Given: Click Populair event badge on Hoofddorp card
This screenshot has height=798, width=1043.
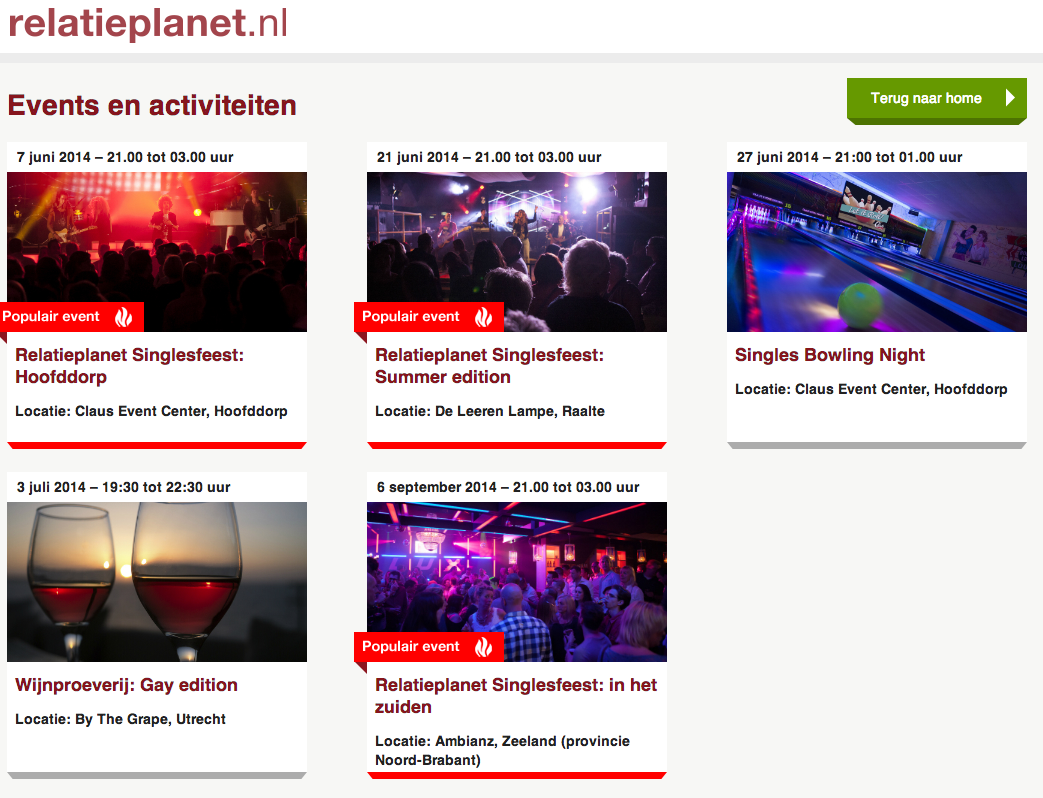Looking at the screenshot, I should point(72,317).
